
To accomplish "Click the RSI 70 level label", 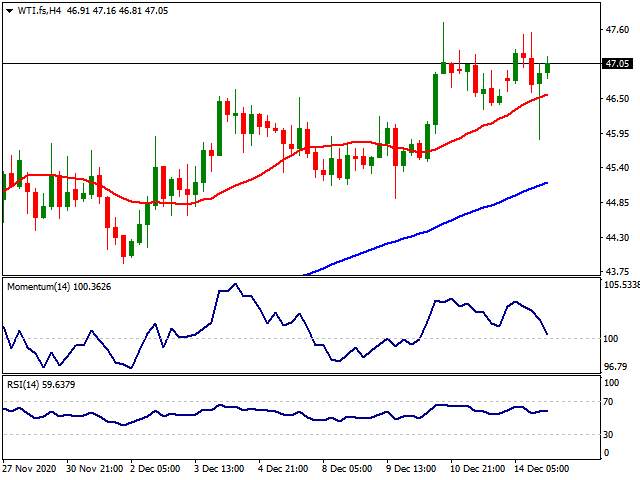I will click(608, 402).
